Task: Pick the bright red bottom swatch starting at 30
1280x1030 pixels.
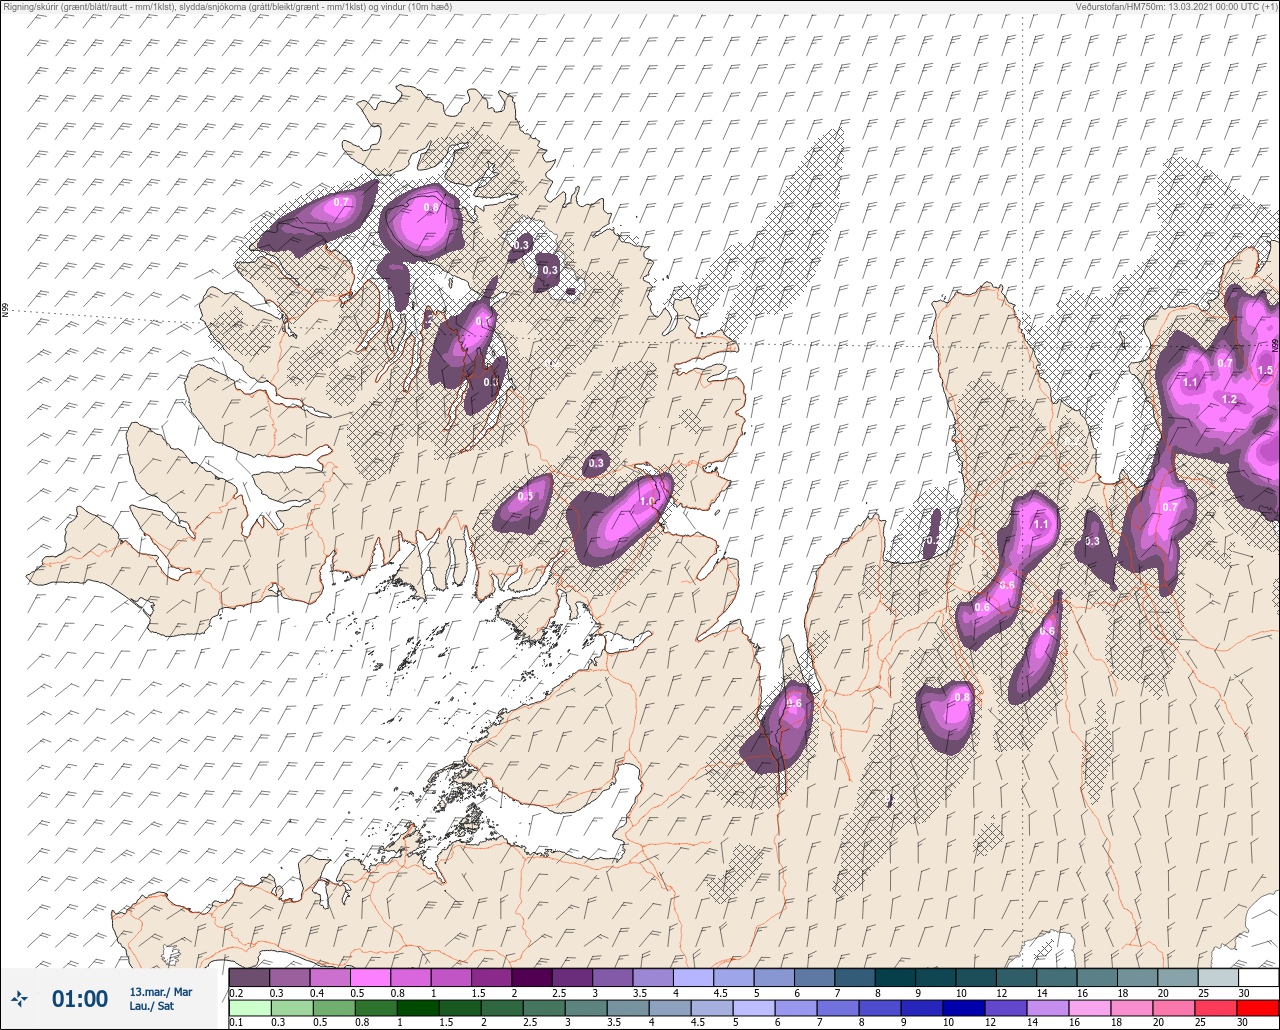Action: coord(1258,1008)
